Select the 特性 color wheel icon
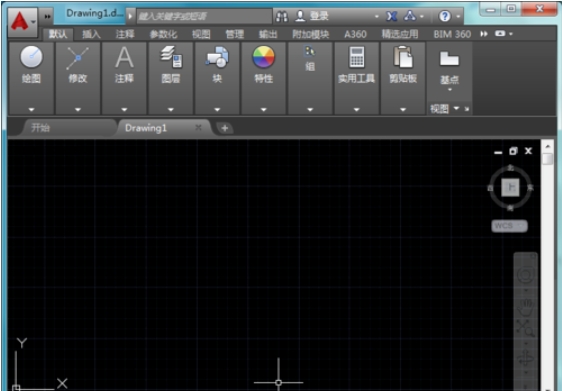 click(263, 57)
